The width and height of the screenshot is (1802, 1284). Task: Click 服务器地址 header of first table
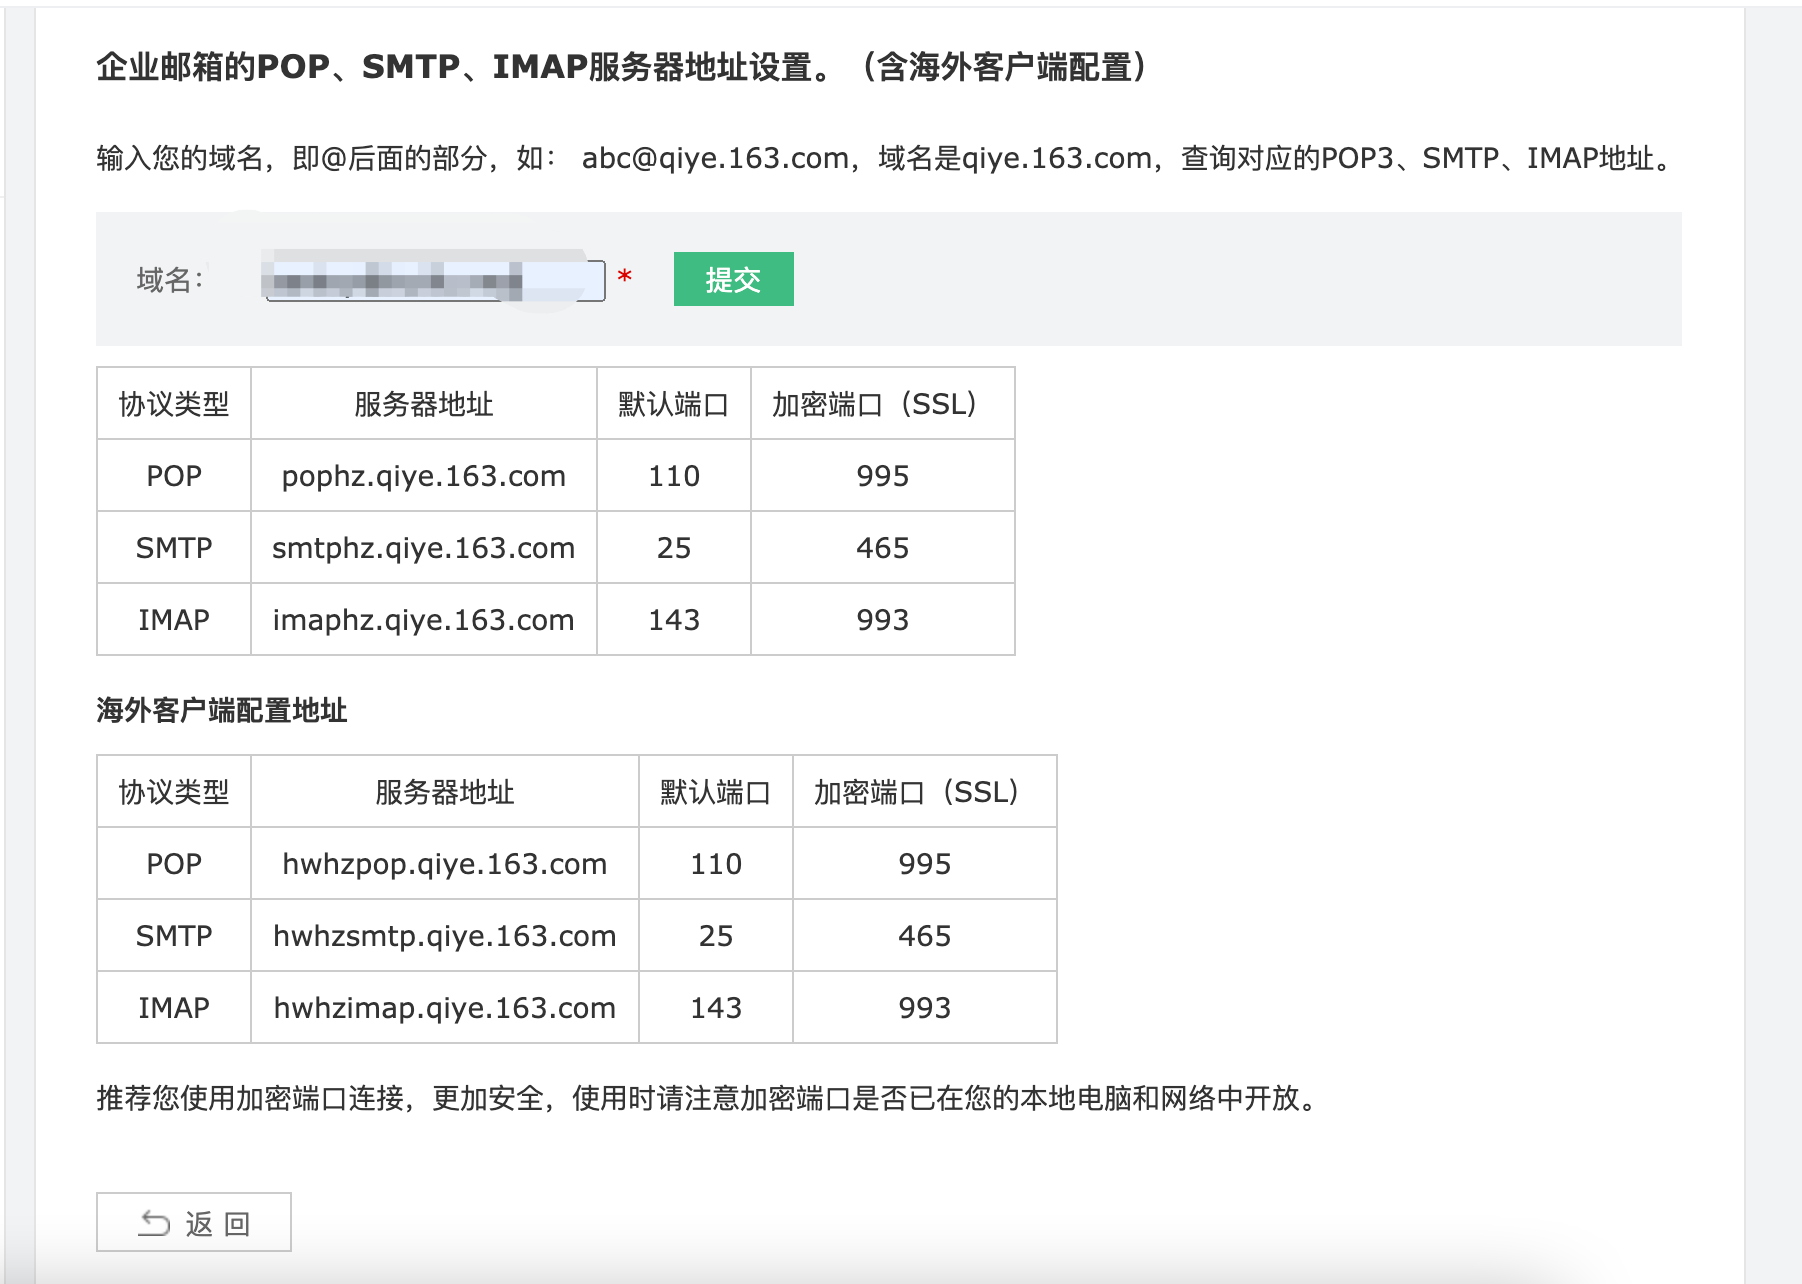pos(424,404)
